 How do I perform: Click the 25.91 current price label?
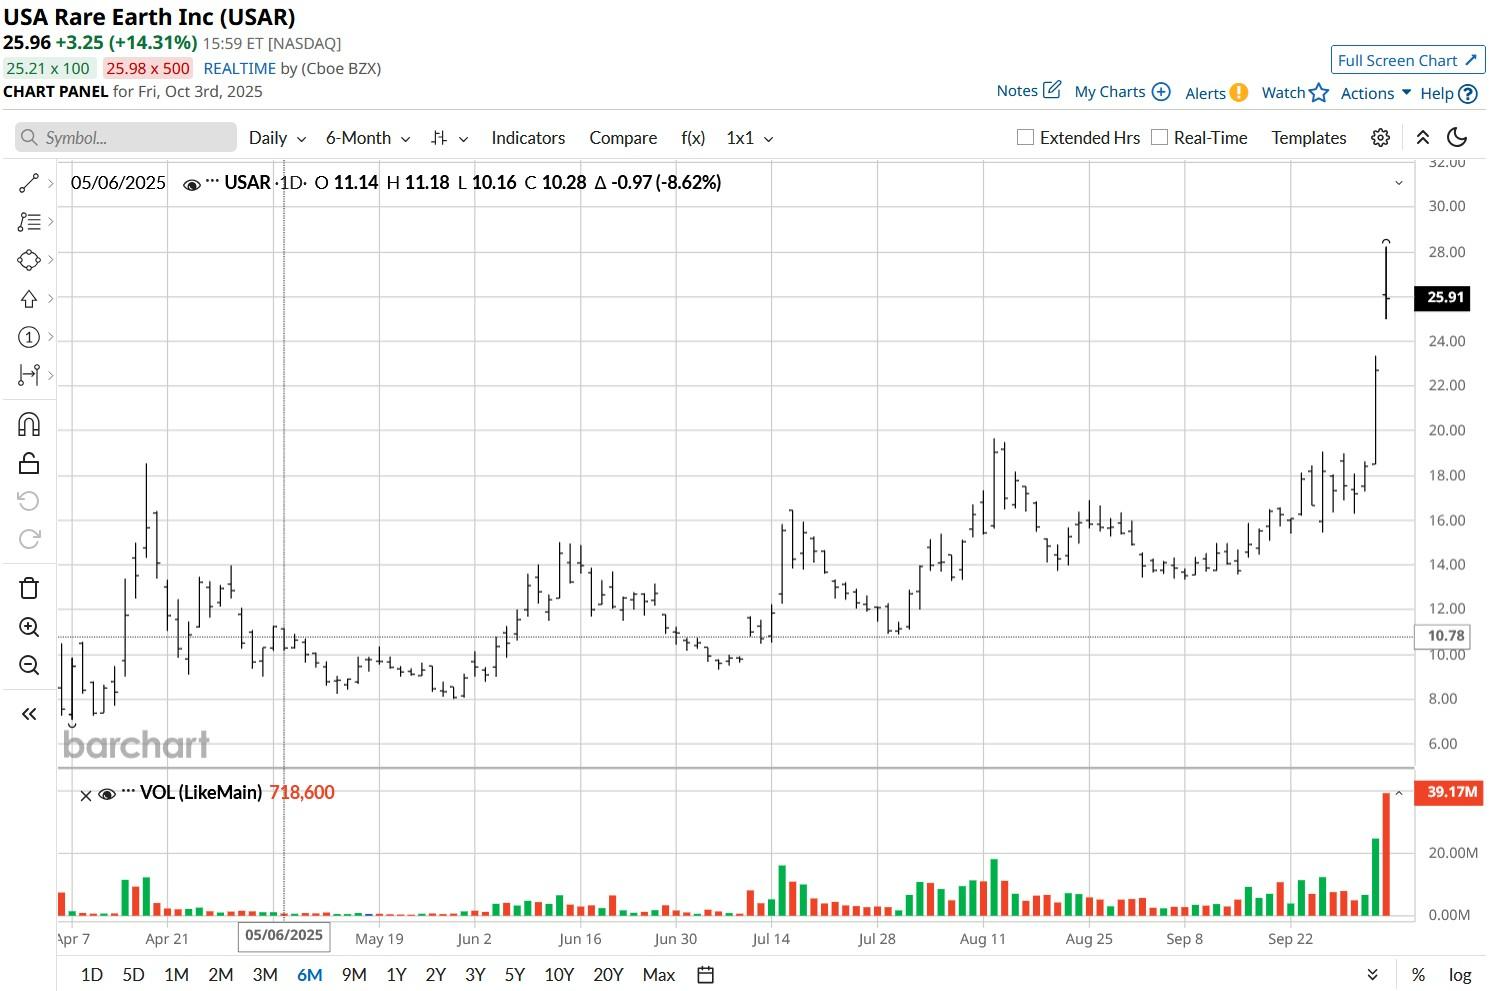1442,297
